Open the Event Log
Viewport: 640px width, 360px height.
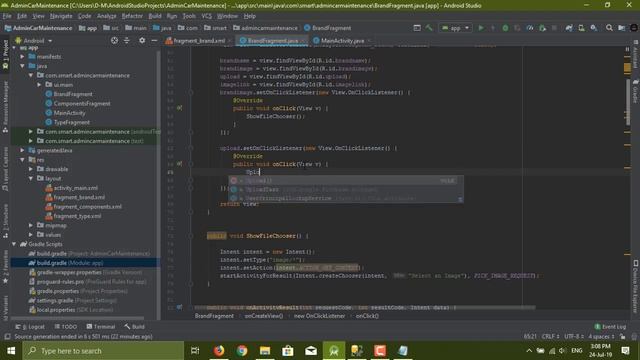tap(611, 327)
